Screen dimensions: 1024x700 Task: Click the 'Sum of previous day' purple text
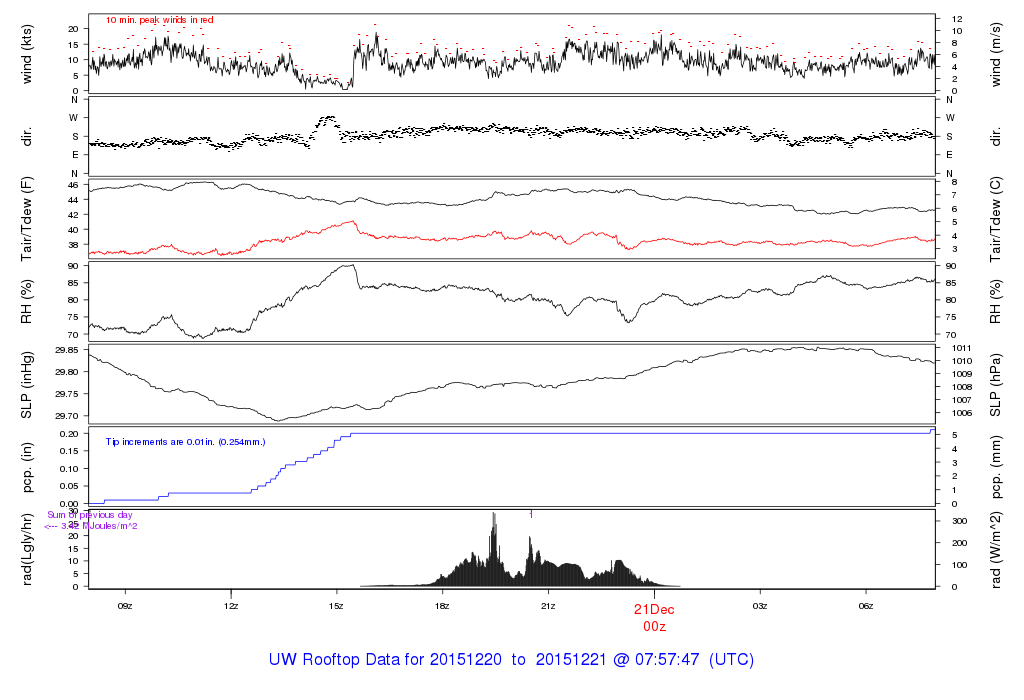(90, 515)
